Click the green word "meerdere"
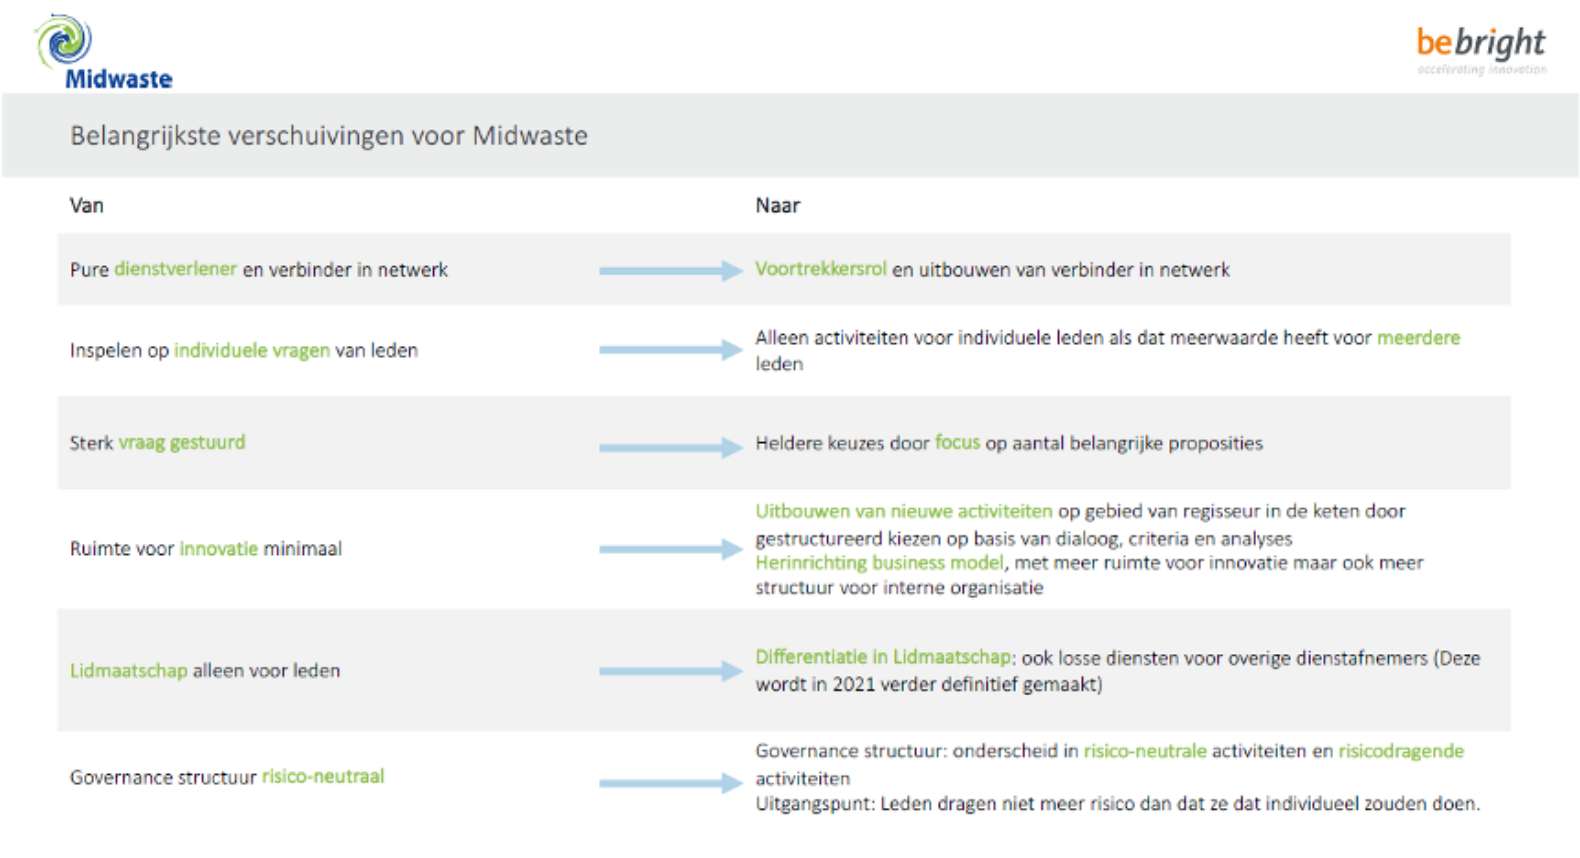 [x=1418, y=338]
